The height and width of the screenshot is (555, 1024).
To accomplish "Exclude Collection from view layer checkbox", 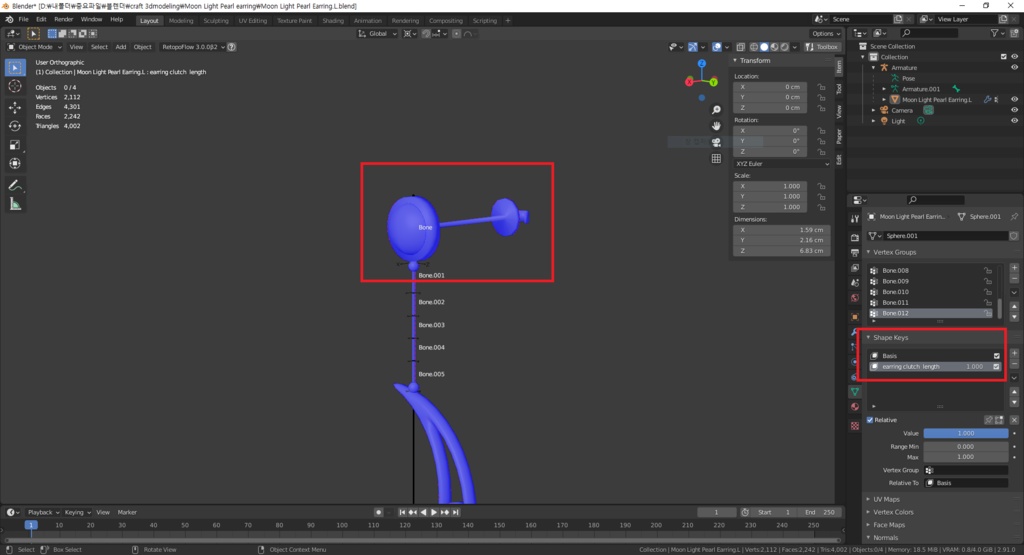I will tap(1004, 57).
